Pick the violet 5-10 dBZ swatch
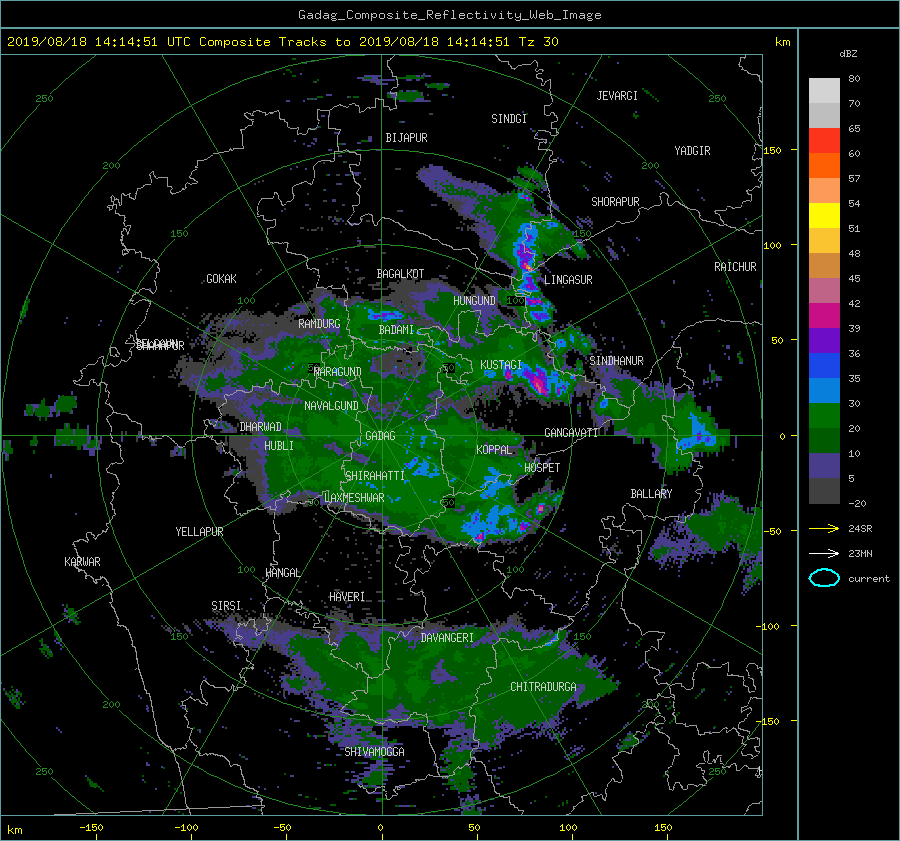900x841 pixels. tap(824, 466)
